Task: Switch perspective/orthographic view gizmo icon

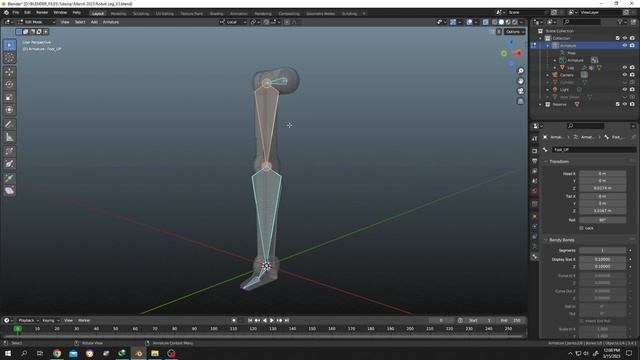Action: [x=520, y=101]
